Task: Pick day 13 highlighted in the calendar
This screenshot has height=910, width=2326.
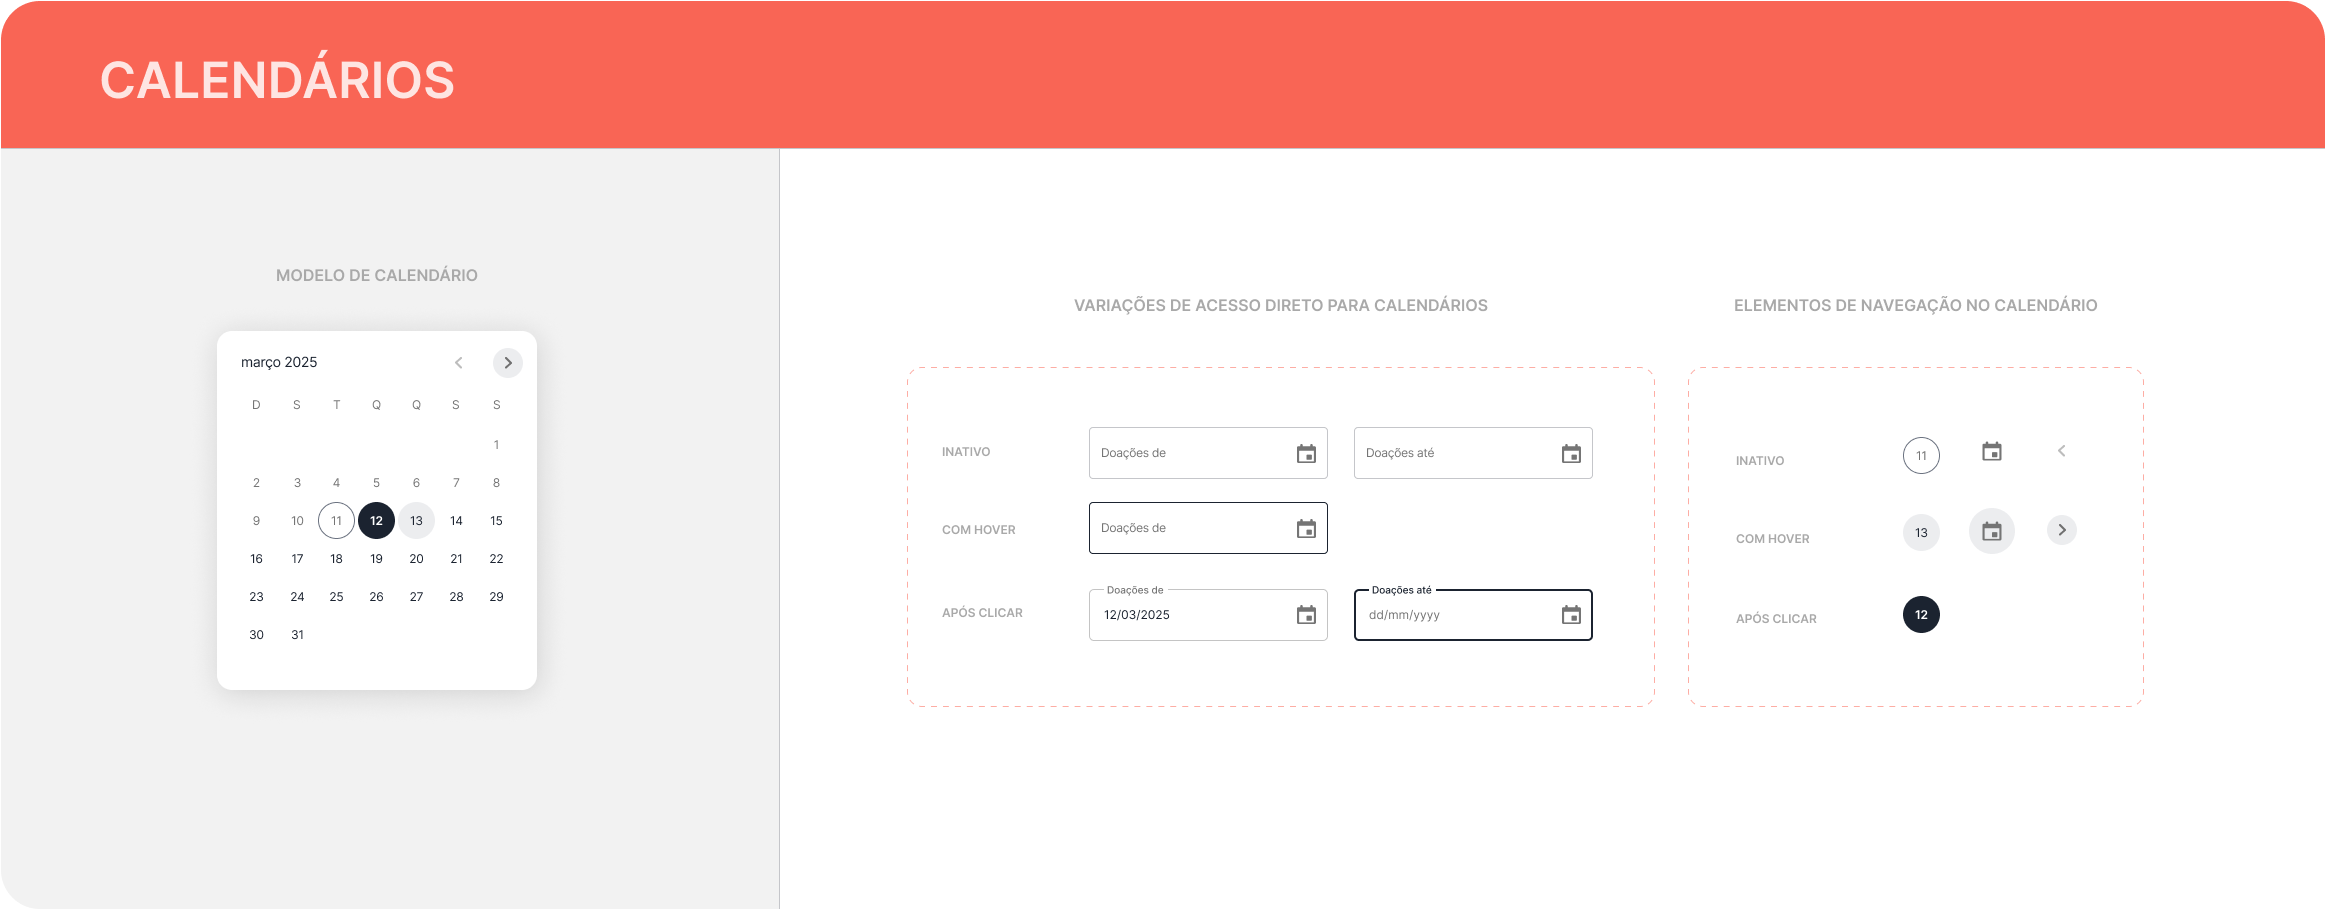Action: coord(416,521)
